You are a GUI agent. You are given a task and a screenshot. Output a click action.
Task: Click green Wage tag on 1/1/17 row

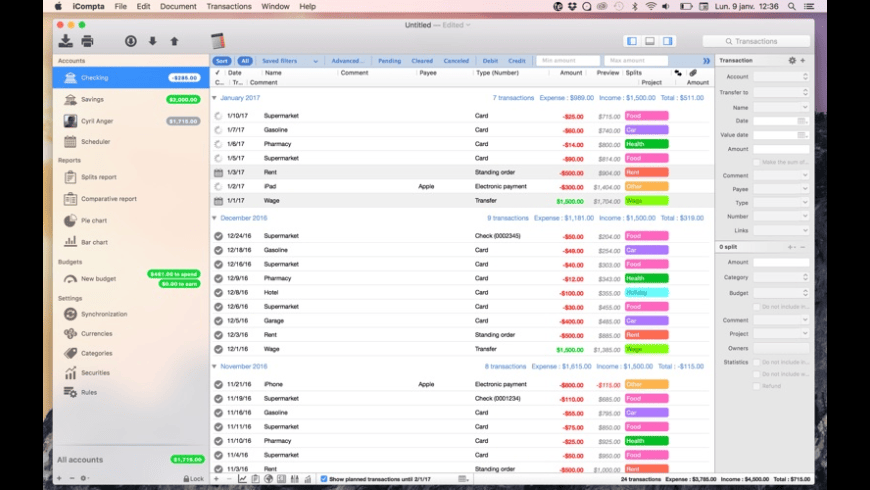pos(646,201)
